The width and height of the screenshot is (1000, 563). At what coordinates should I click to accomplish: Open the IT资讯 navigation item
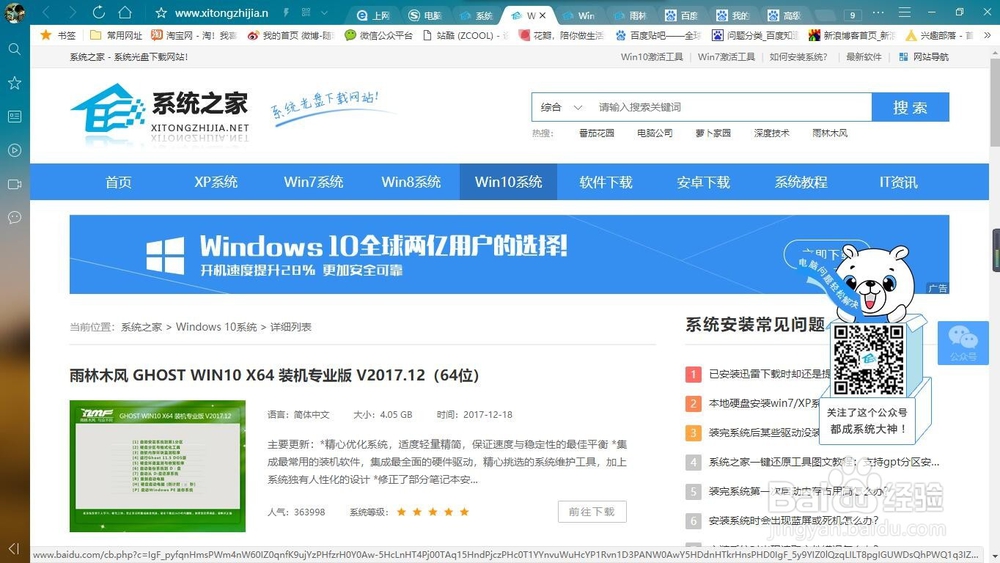pos(899,182)
